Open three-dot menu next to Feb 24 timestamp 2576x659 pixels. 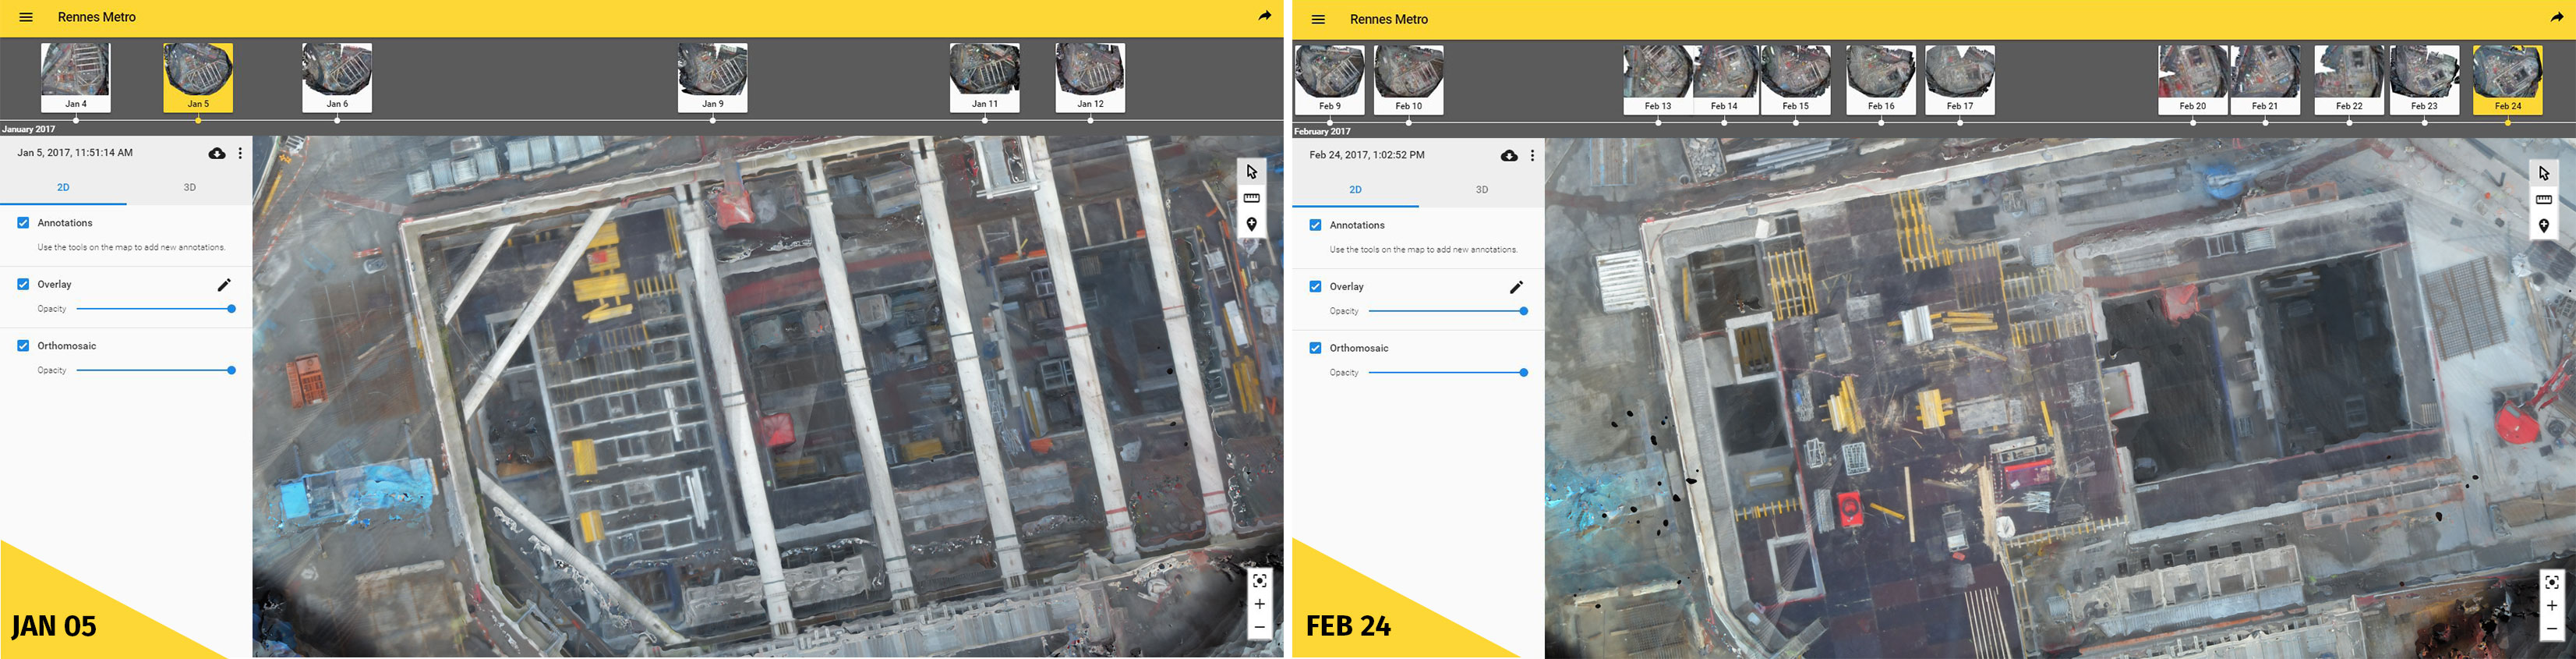click(1532, 155)
